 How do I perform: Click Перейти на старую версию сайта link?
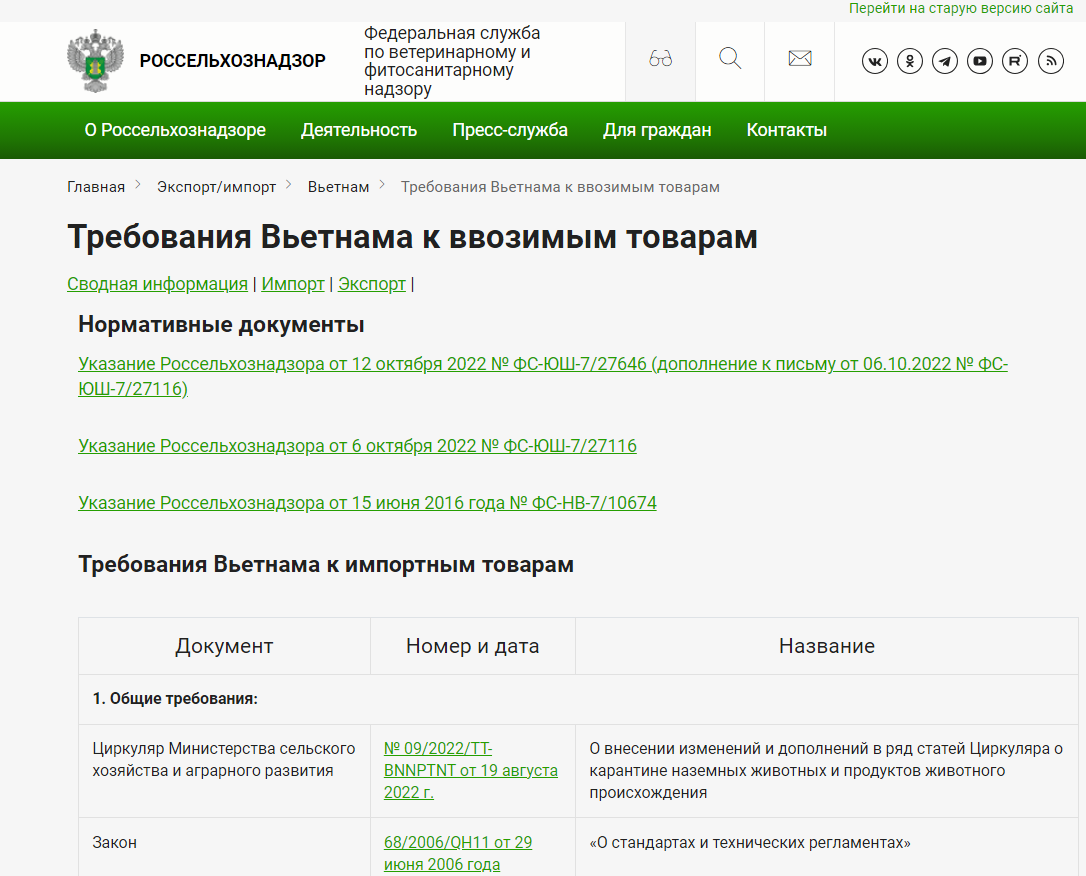tap(961, 8)
